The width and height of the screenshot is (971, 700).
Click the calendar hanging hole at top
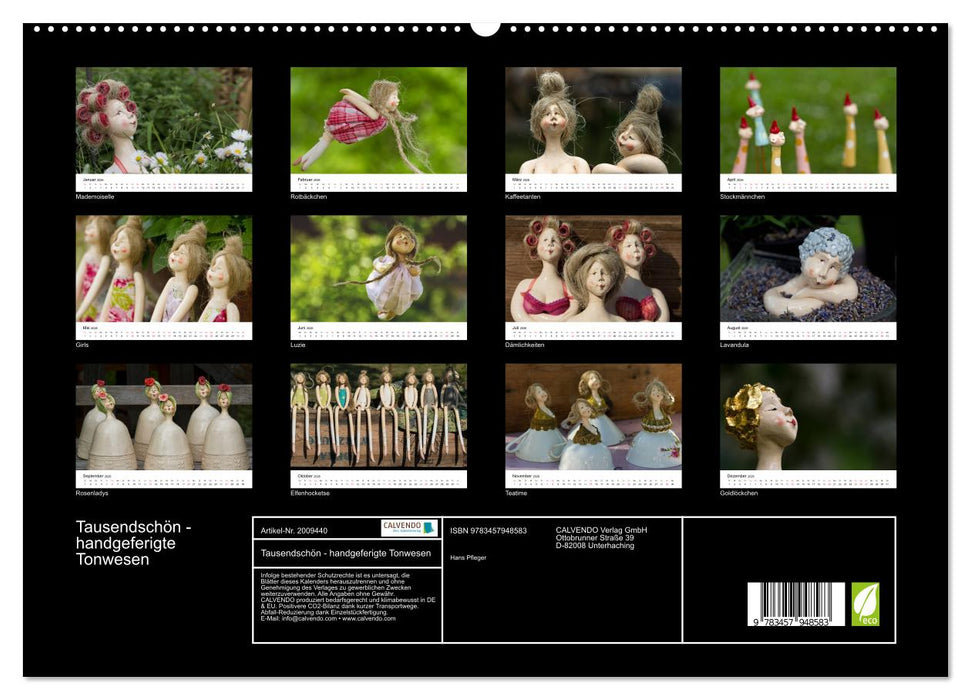(x=485, y=27)
